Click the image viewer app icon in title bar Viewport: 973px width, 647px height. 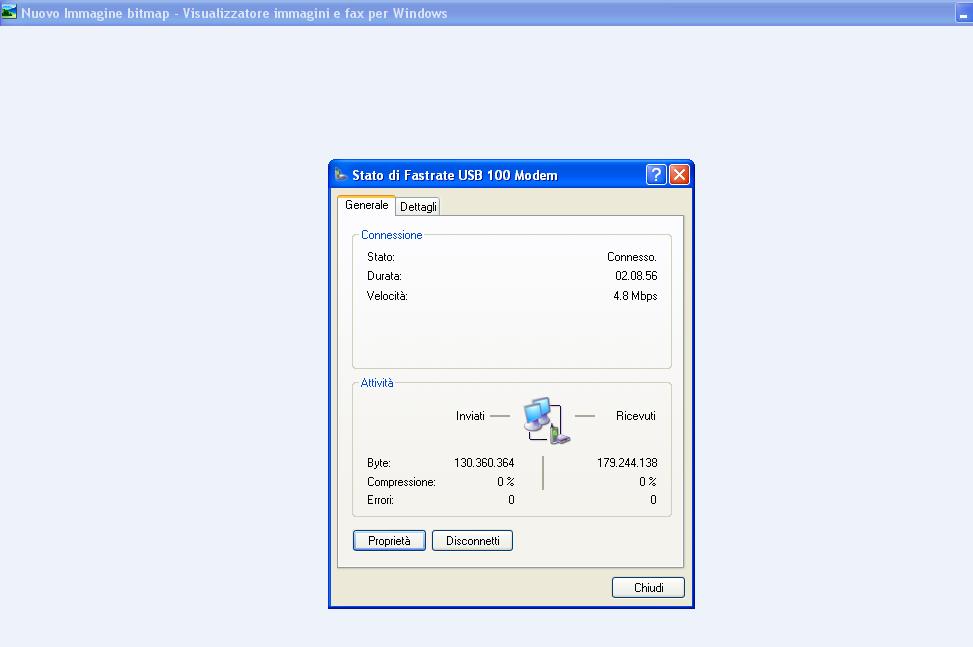coord(9,13)
